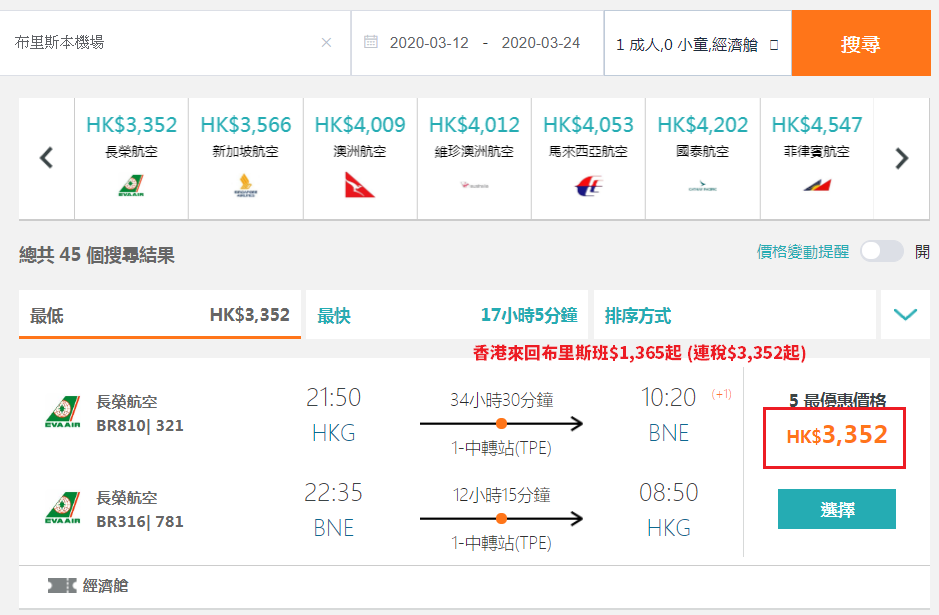Select the Virgin Australia logo
939x615 pixels.
click(474, 186)
